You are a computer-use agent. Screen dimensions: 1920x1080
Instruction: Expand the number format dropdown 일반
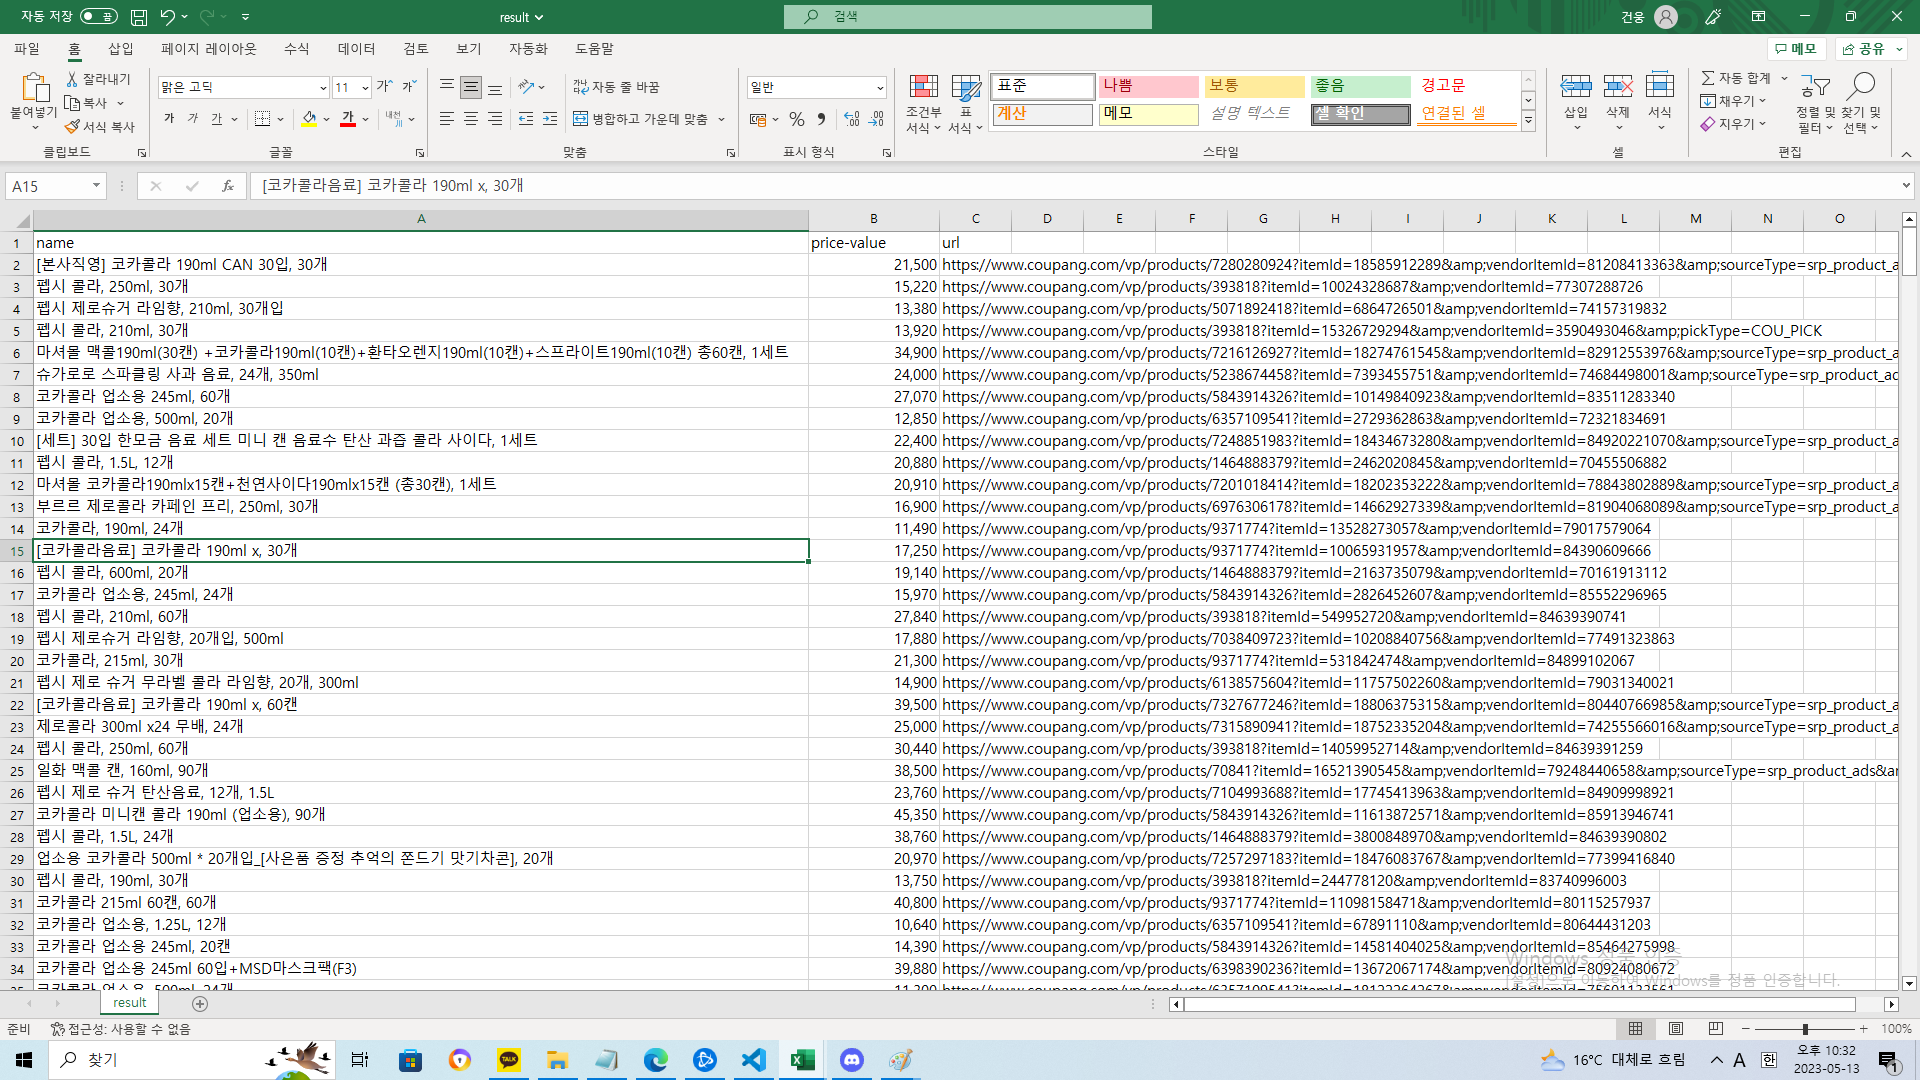pos(880,88)
